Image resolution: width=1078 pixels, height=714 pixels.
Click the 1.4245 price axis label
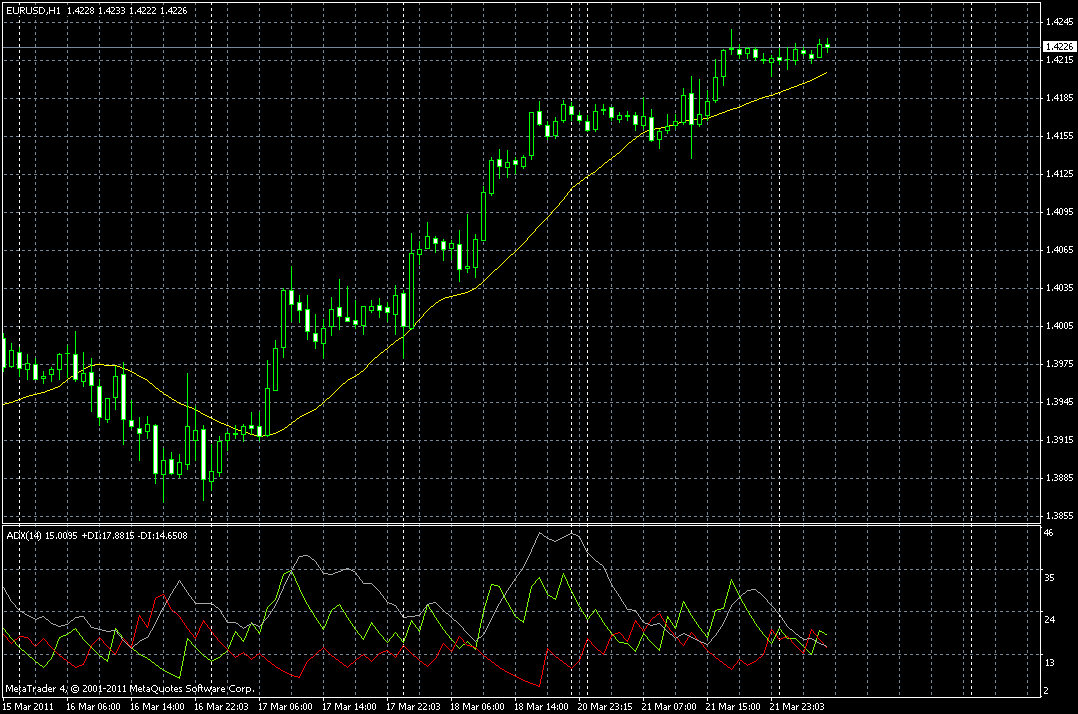tap(1059, 22)
